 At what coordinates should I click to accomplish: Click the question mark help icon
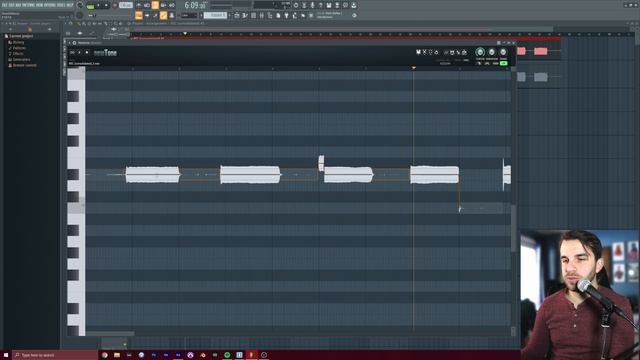tap(320, 5)
